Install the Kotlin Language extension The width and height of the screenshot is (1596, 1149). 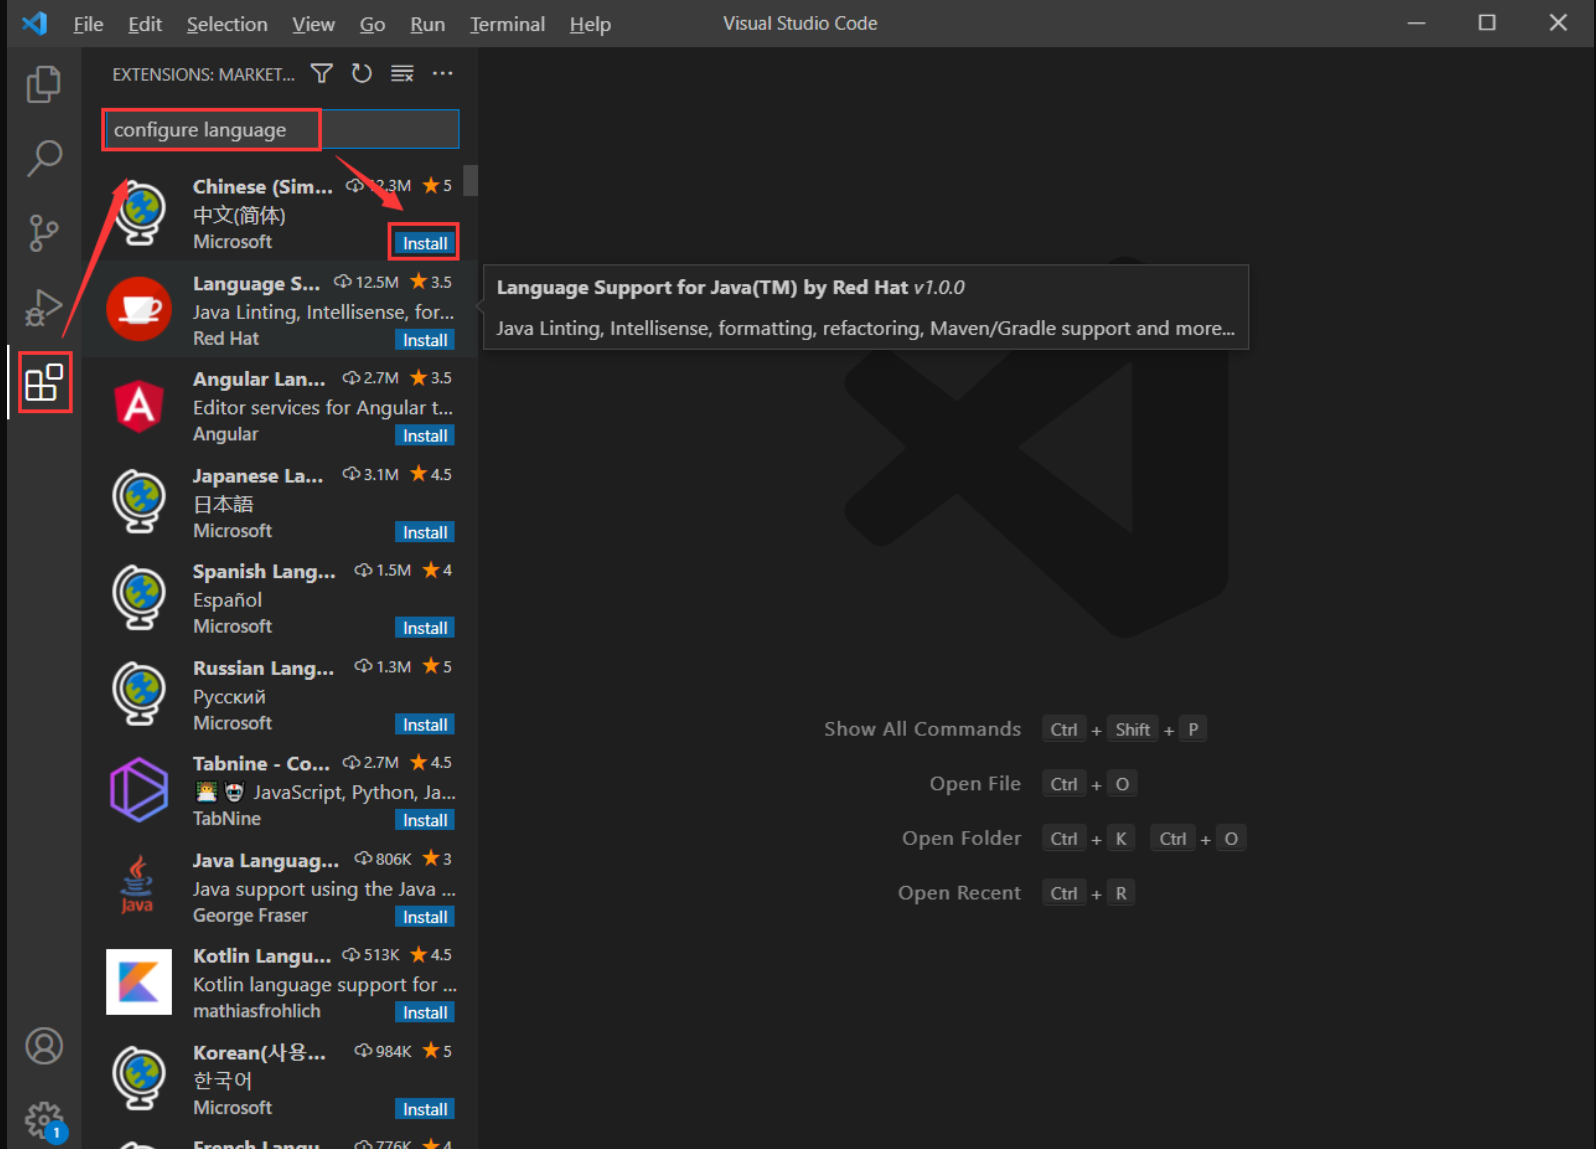tap(425, 1013)
